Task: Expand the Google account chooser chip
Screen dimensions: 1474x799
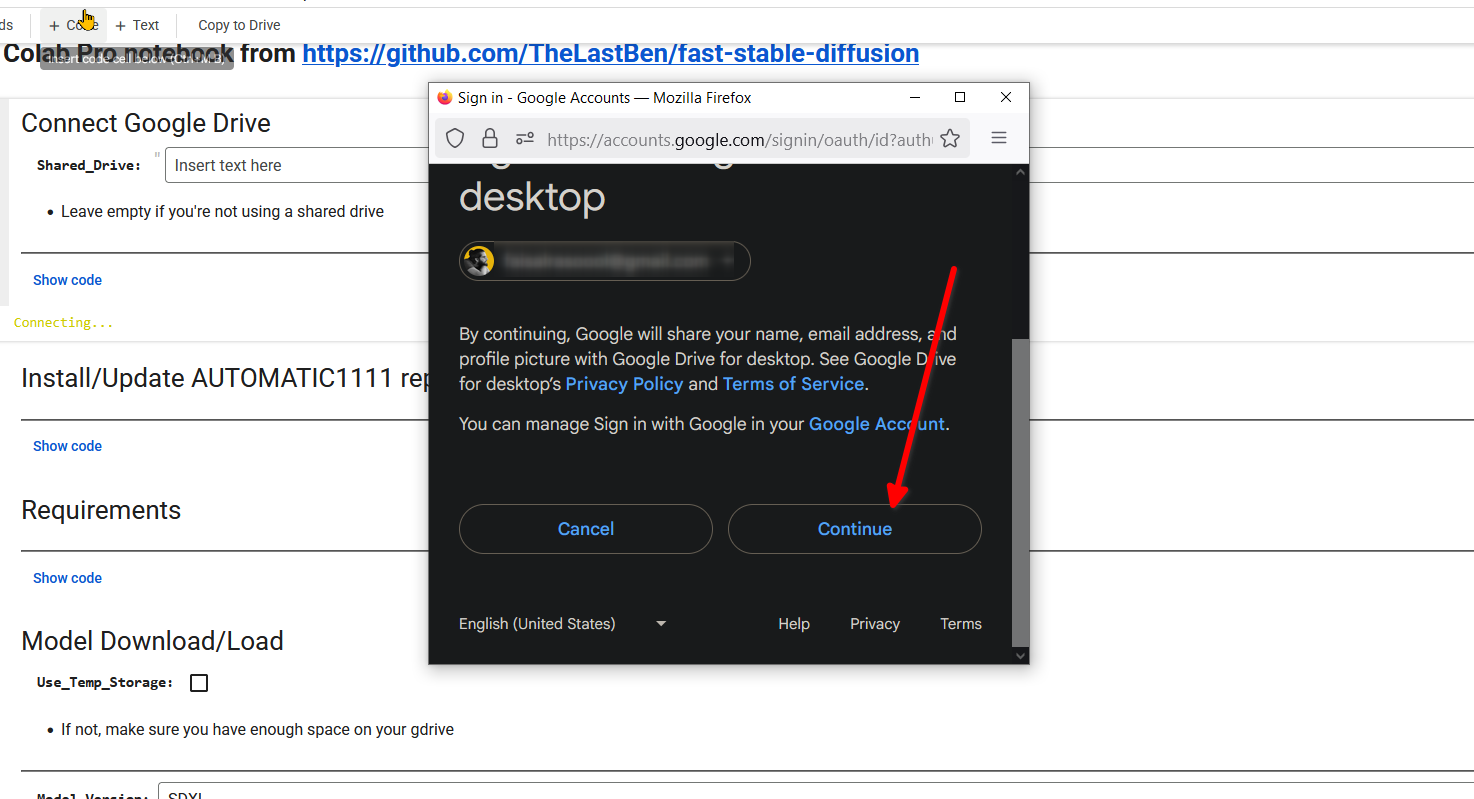Action: [604, 261]
